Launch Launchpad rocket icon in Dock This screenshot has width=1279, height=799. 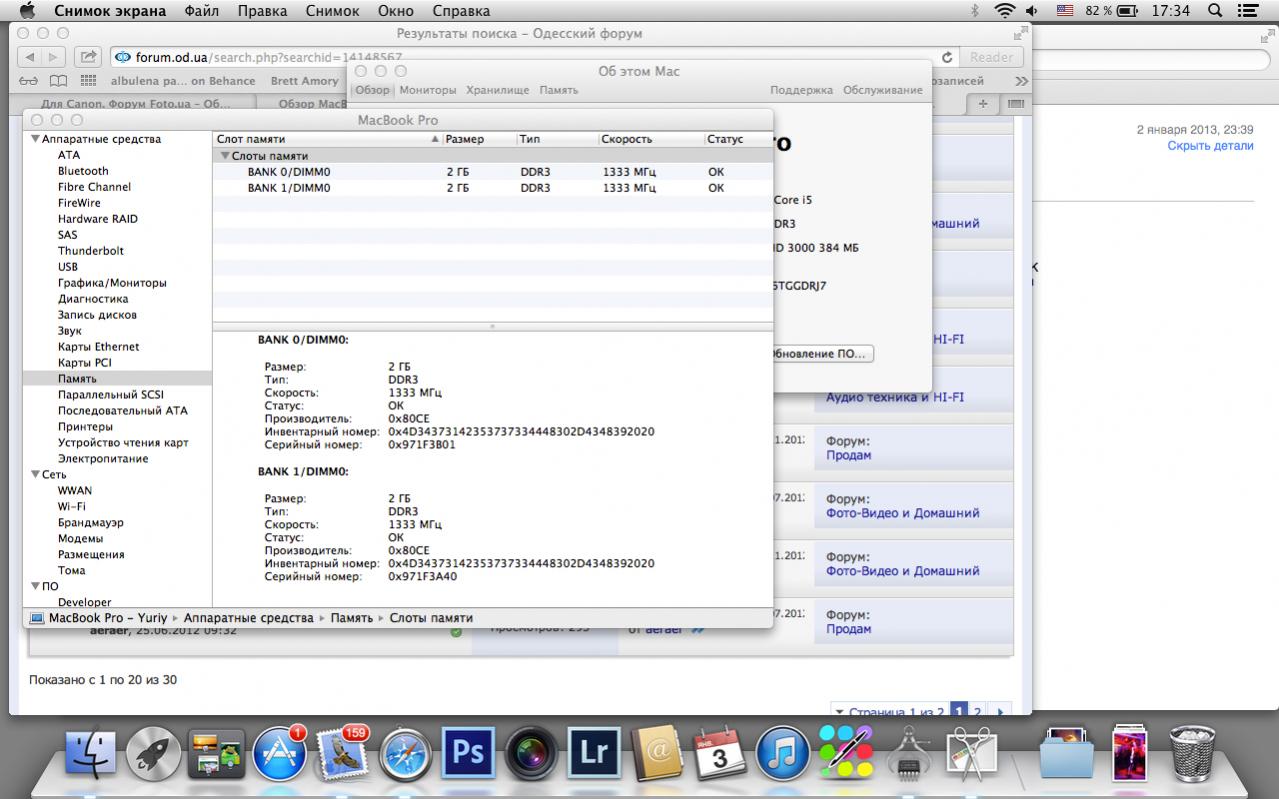[x=153, y=754]
